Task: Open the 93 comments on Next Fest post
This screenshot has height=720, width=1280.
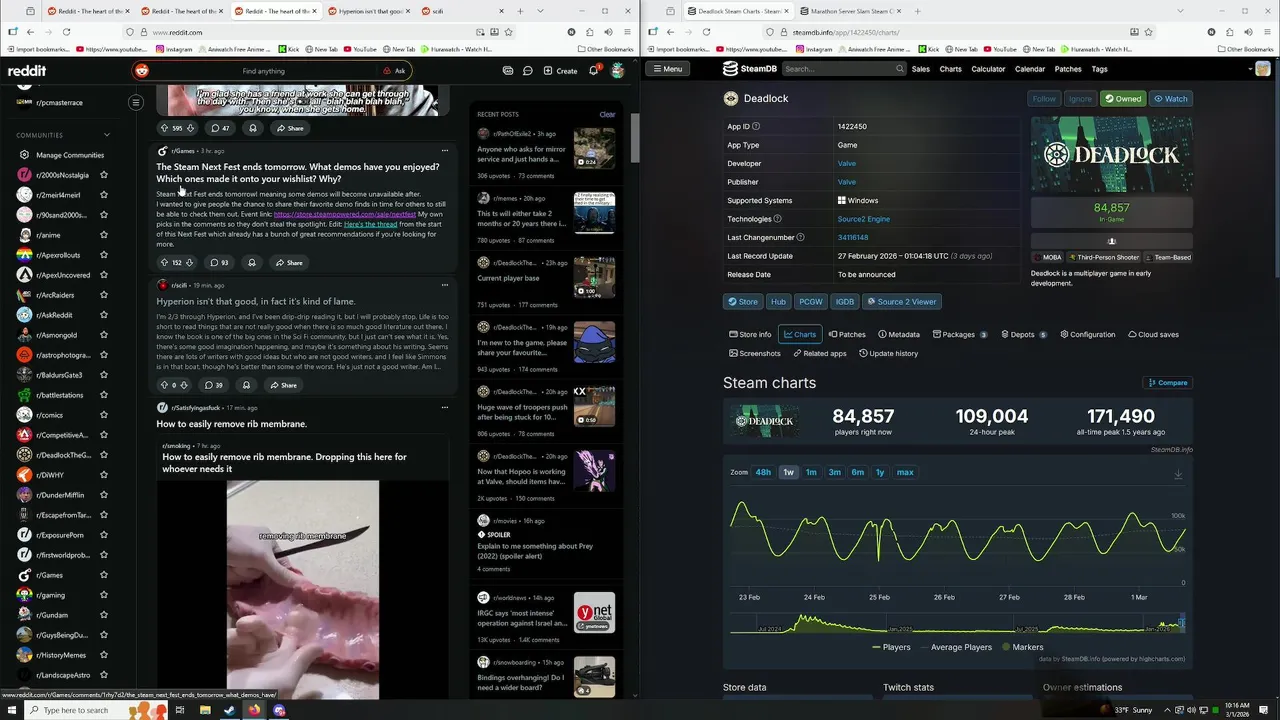Action: click(218, 262)
